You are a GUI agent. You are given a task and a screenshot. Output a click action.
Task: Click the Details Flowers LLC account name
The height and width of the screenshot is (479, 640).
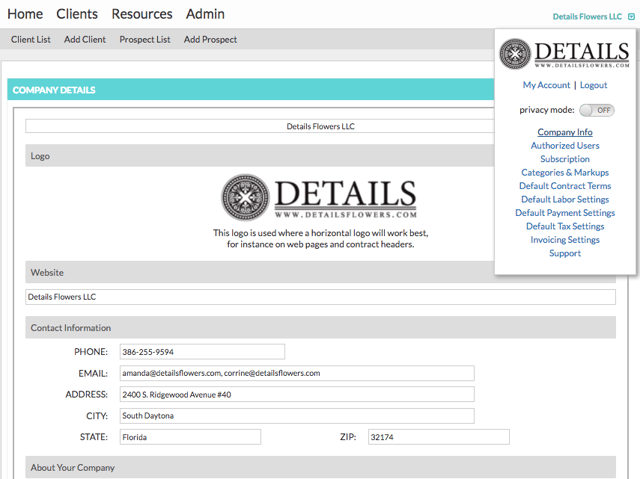[587, 17]
